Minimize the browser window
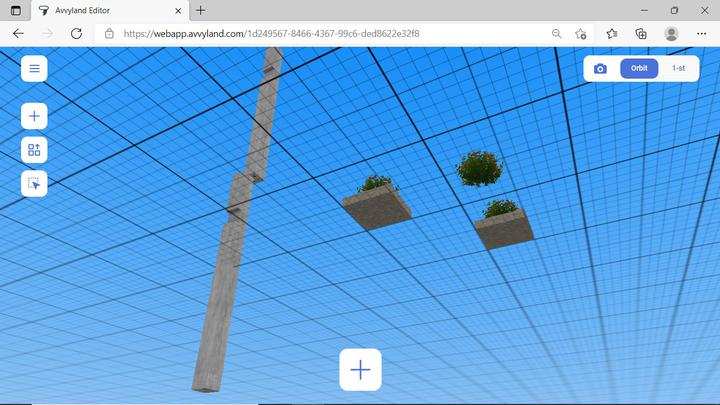This screenshot has width=720, height=405. (x=644, y=10)
